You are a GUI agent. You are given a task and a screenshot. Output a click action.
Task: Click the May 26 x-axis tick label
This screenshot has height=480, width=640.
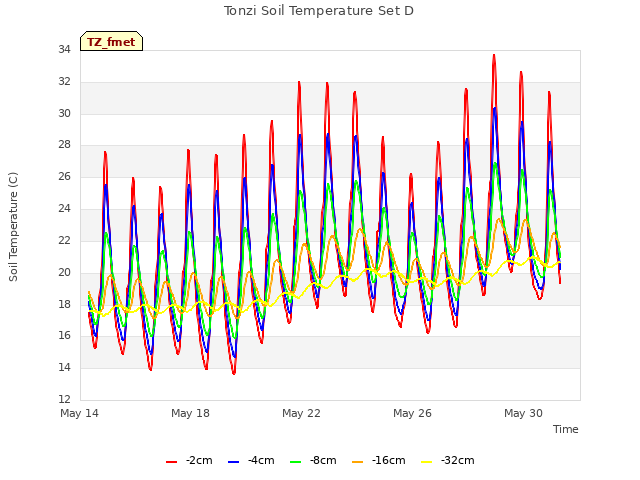point(413,413)
